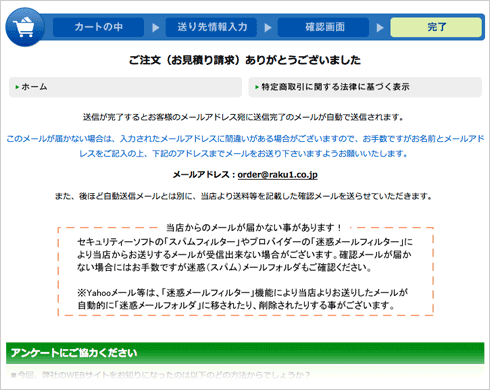Select the 送り先情報入力 step
Image resolution: width=490 pixels, height=390 pixels.
pyautogui.click(x=212, y=27)
